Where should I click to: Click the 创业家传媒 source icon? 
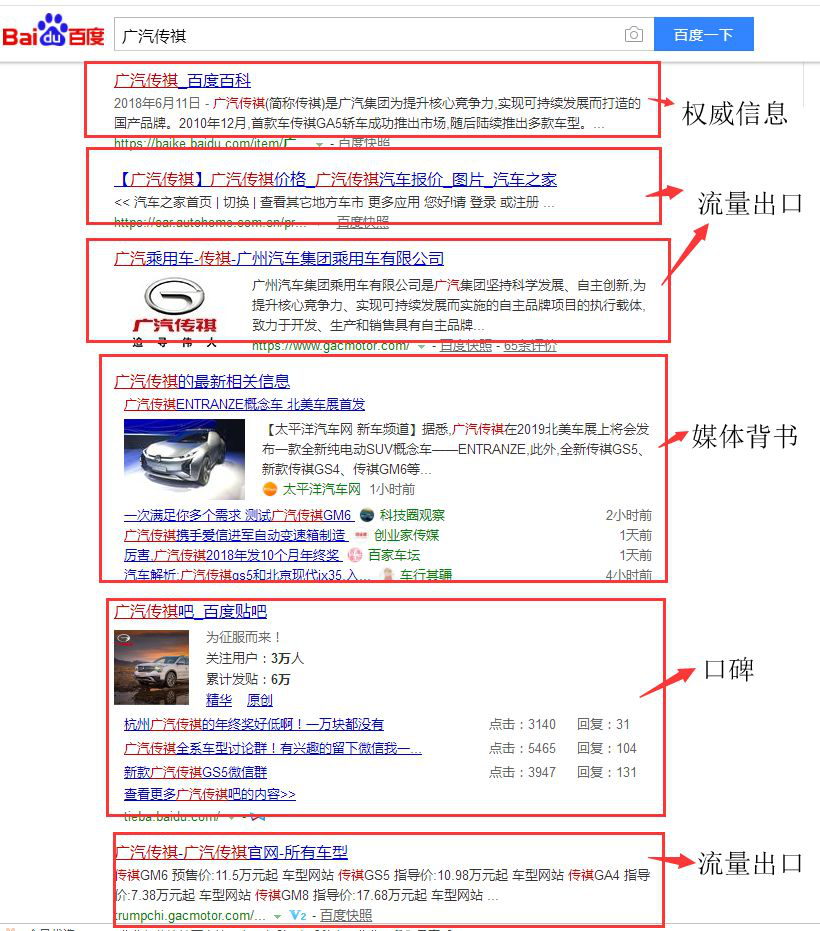[x=360, y=535]
